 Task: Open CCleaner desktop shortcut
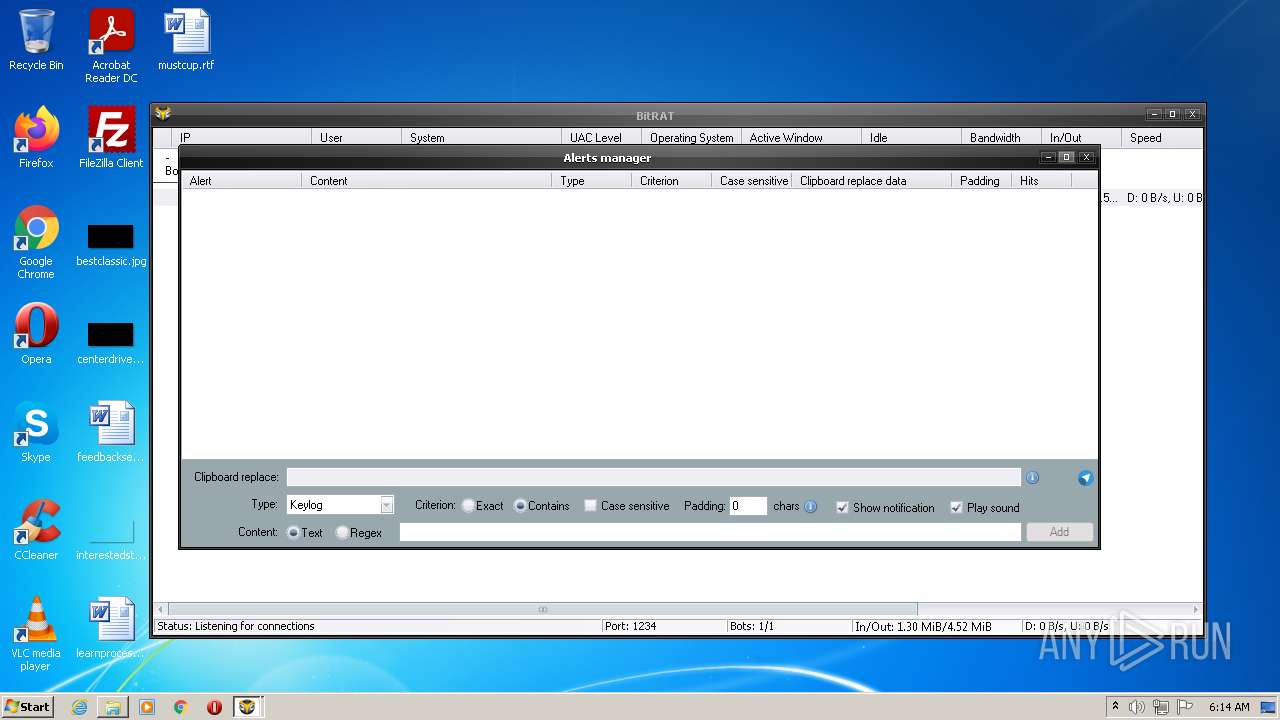tap(36, 529)
